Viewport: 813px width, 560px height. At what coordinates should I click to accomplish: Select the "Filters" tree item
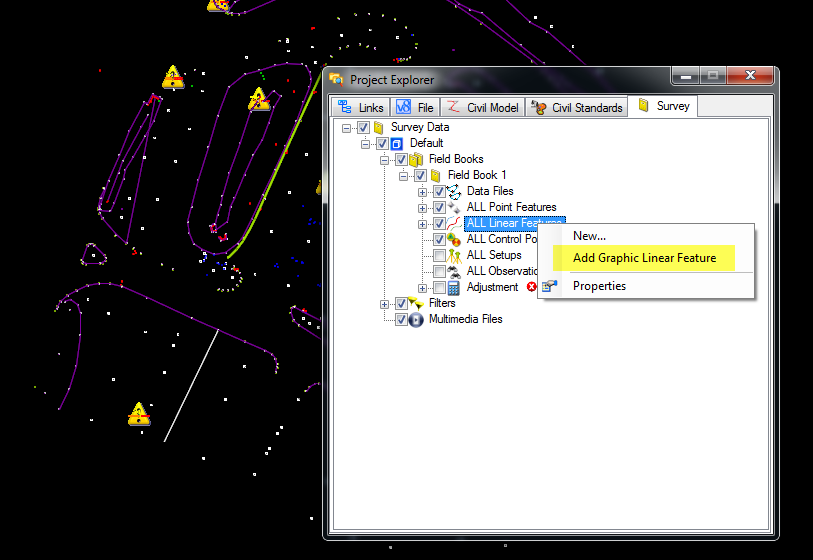[x=442, y=303]
